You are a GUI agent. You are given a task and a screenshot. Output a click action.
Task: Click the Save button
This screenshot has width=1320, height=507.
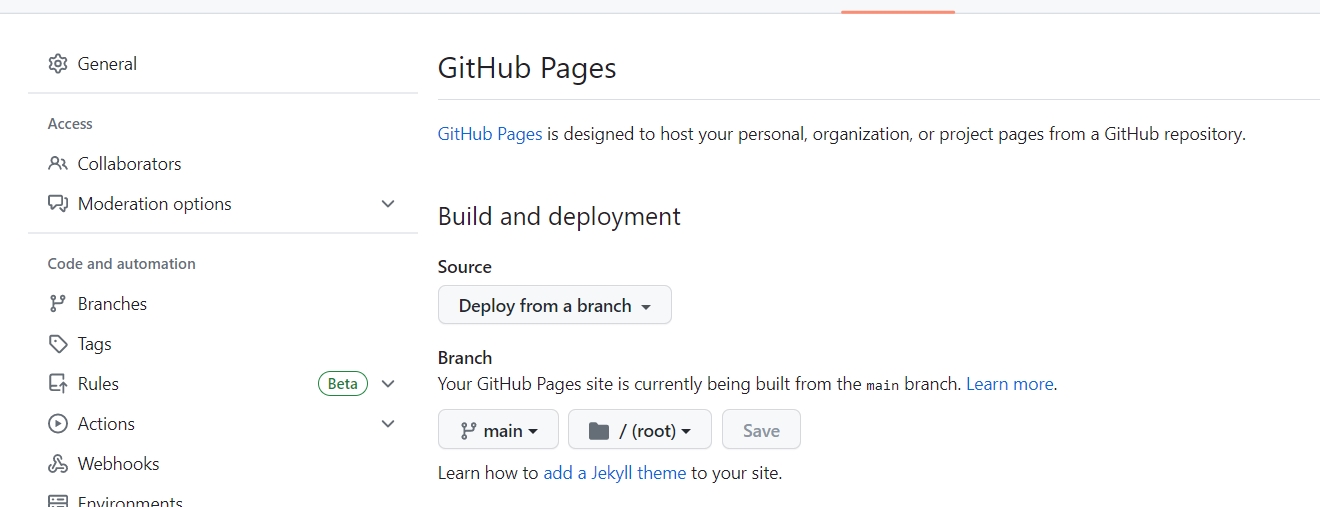(761, 429)
